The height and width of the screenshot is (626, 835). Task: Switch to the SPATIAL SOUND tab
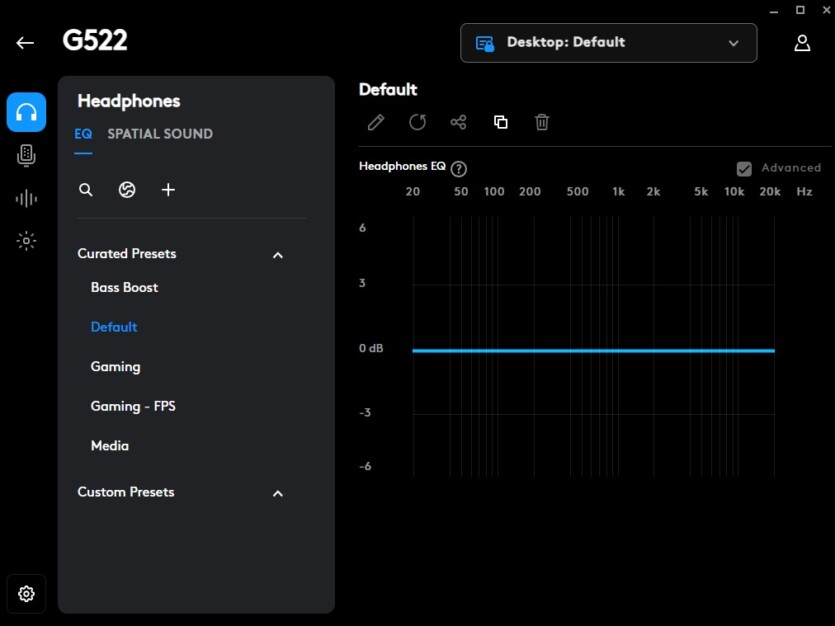coord(160,134)
